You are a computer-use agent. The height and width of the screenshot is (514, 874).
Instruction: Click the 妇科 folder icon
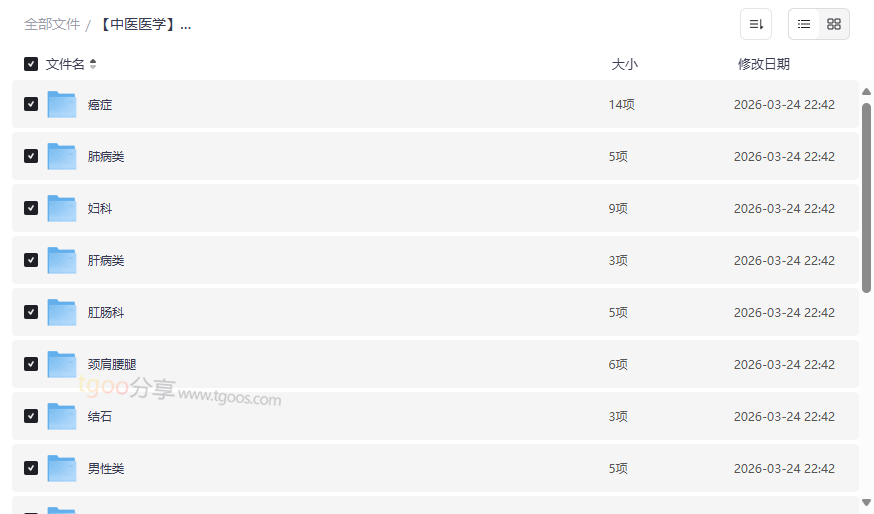[62, 208]
